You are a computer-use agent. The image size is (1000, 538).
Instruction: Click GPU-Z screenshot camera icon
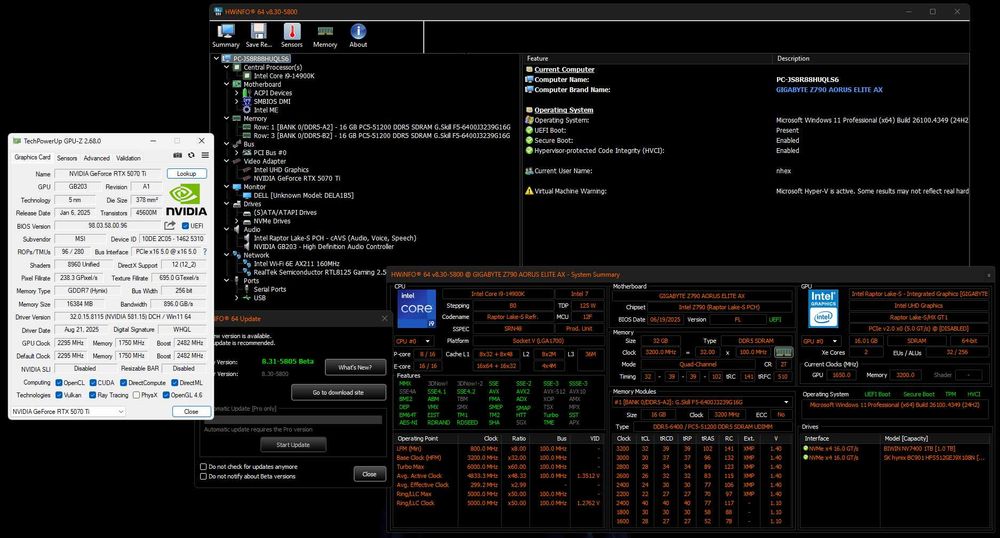tap(177, 155)
